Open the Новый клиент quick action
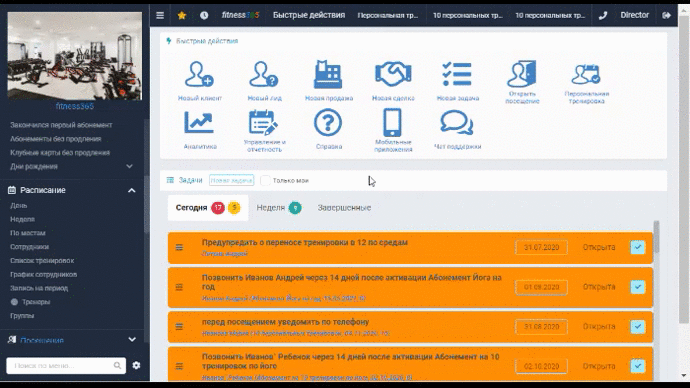Image resolution: width=690 pixels, height=388 pixels. tap(199, 74)
